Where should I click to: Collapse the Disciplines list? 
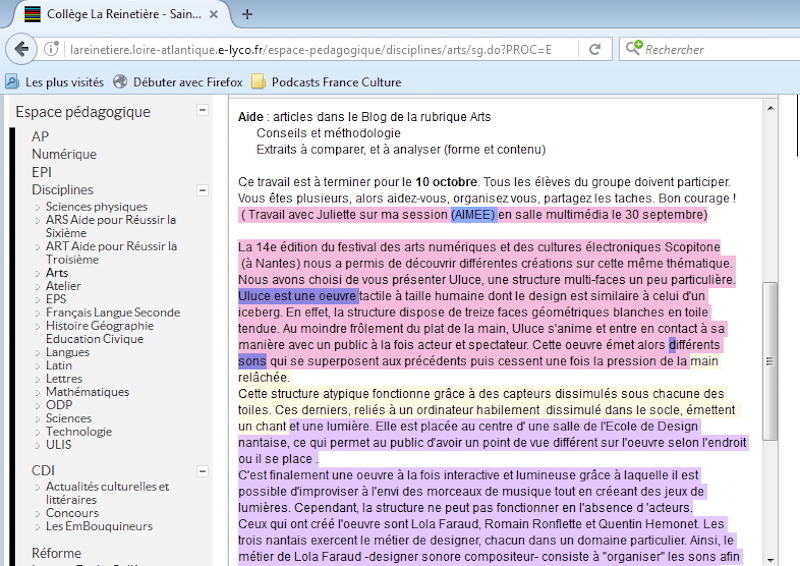[203, 189]
